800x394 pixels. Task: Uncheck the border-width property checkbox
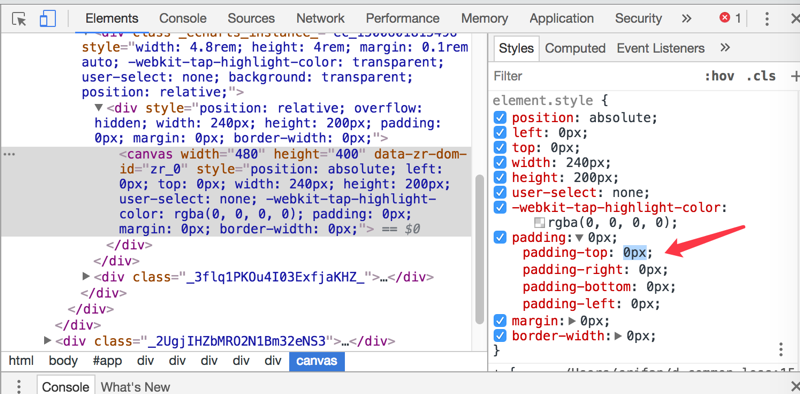500,335
